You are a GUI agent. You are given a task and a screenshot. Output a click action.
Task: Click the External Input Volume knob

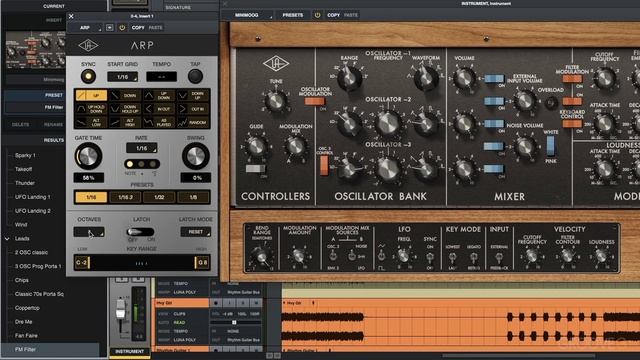click(525, 100)
